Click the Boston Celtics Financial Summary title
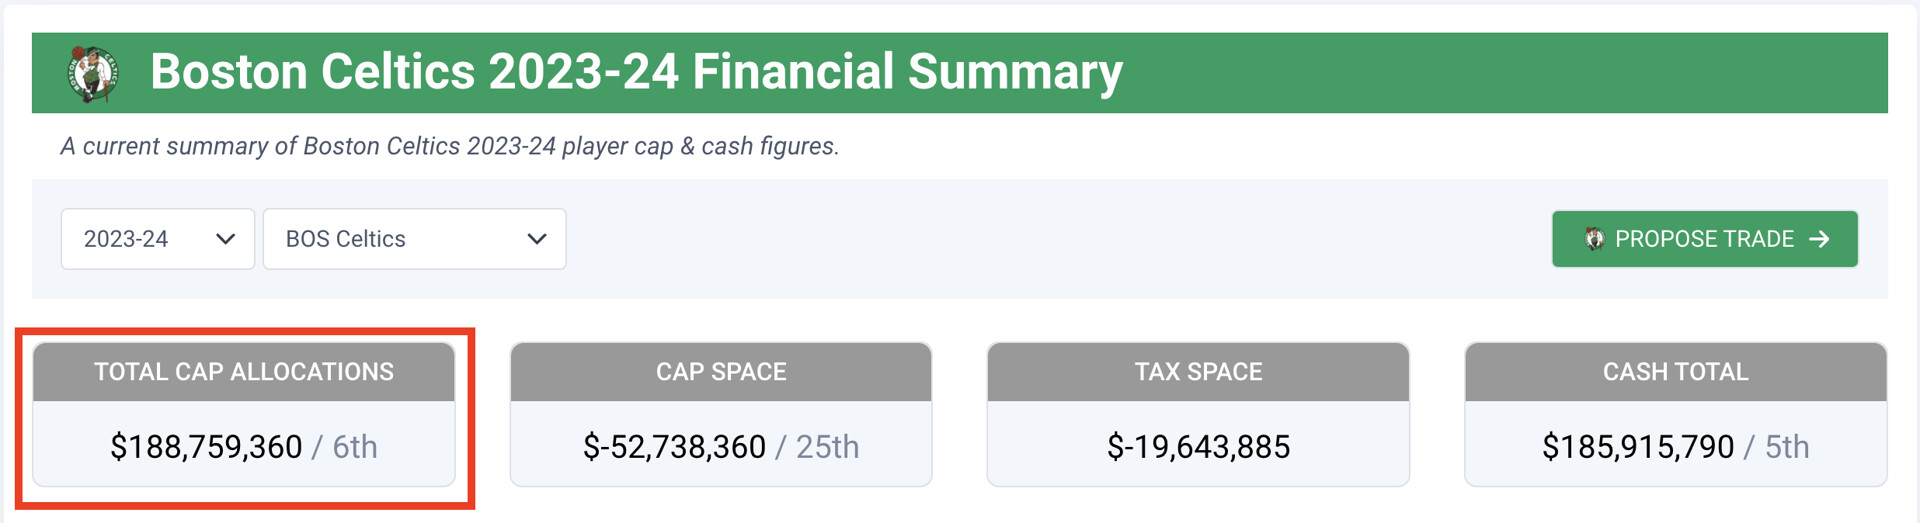This screenshot has width=1920, height=523. tap(636, 72)
